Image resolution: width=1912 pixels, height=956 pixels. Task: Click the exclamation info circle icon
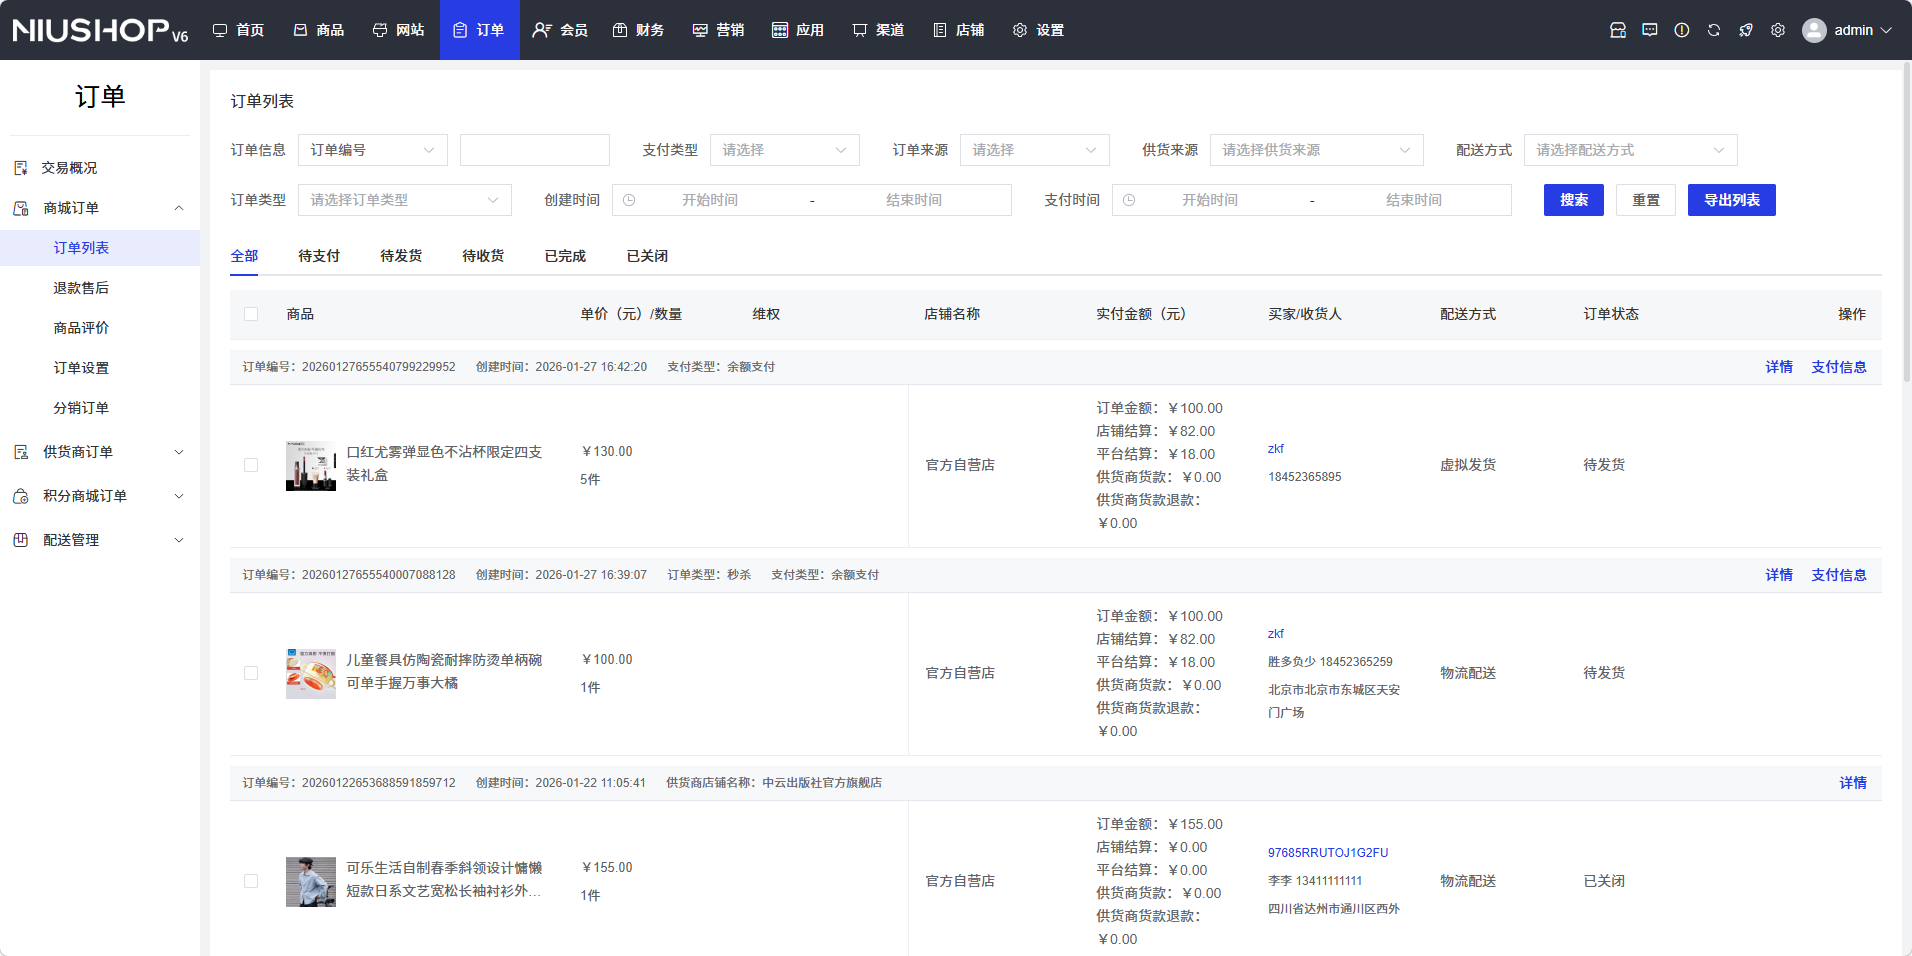point(1681,30)
